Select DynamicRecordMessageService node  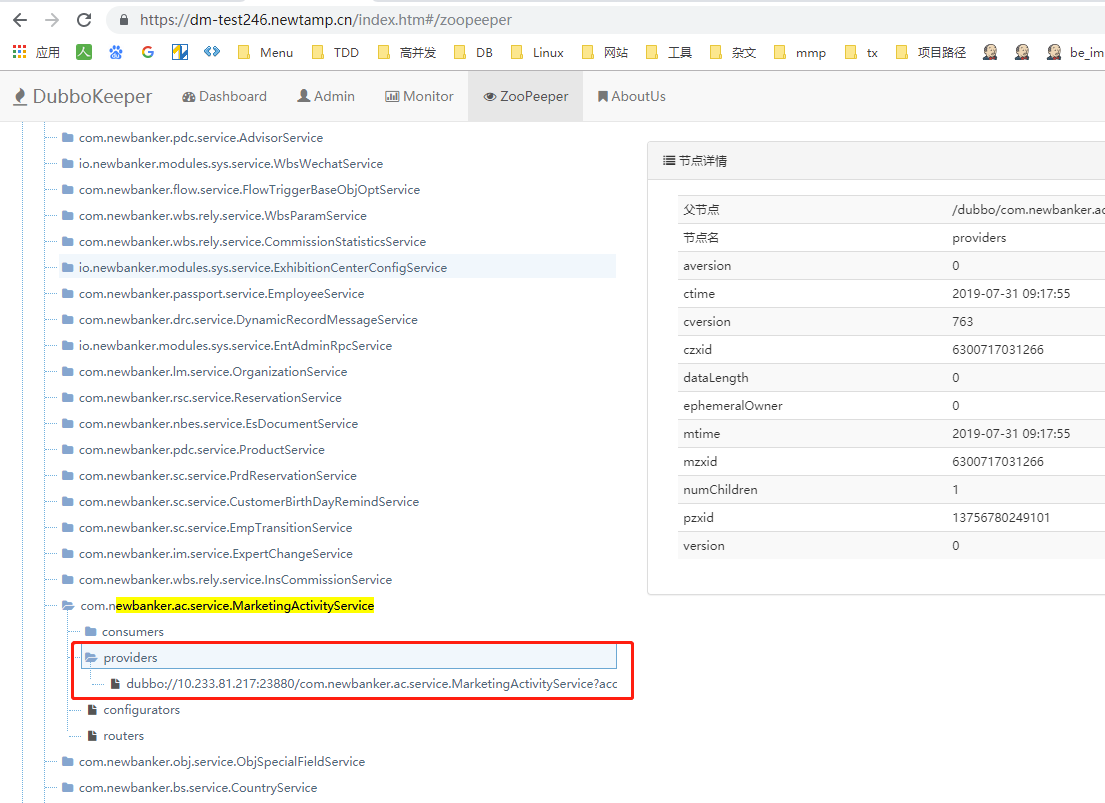(x=248, y=320)
